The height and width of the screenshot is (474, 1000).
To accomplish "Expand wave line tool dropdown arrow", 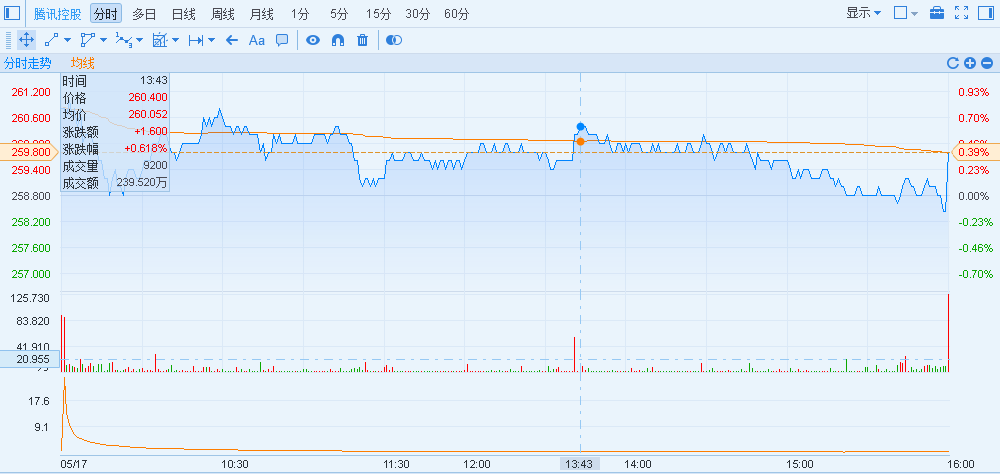I will click(x=139, y=41).
